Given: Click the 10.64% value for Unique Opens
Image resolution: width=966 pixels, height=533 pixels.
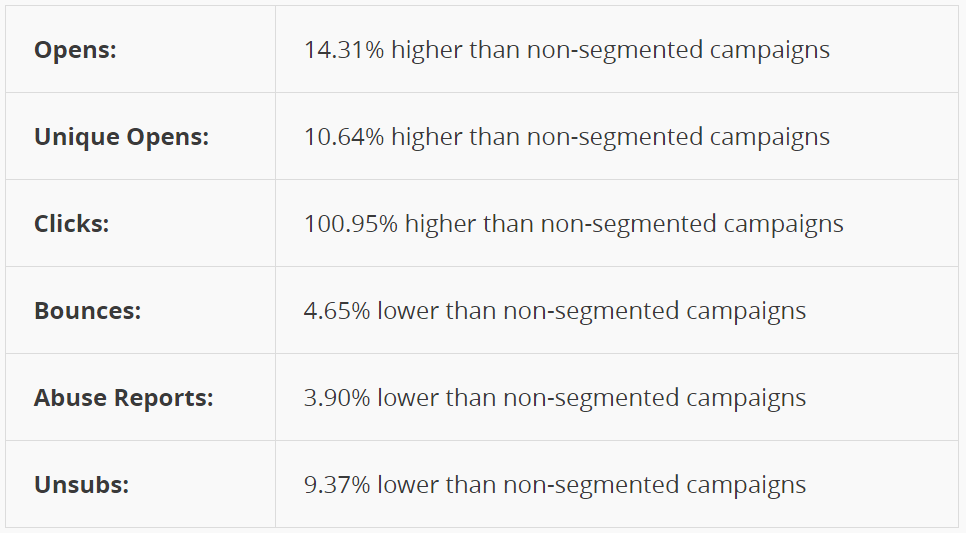Looking at the screenshot, I should tap(344, 137).
